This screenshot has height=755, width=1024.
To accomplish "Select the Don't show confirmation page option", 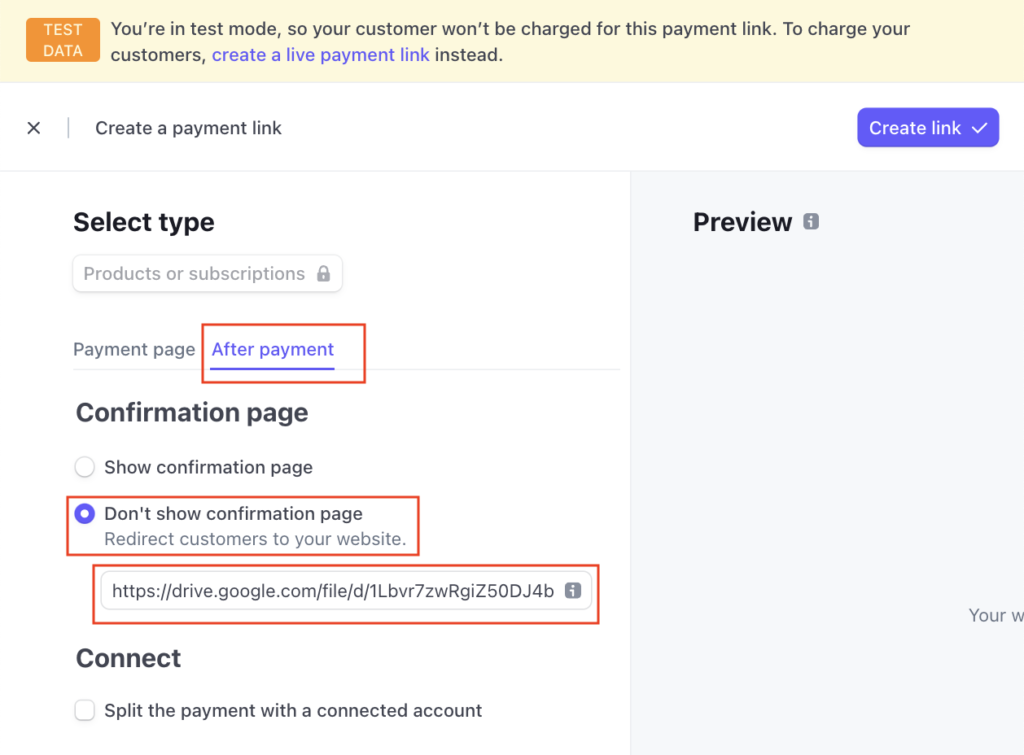I will [84, 514].
